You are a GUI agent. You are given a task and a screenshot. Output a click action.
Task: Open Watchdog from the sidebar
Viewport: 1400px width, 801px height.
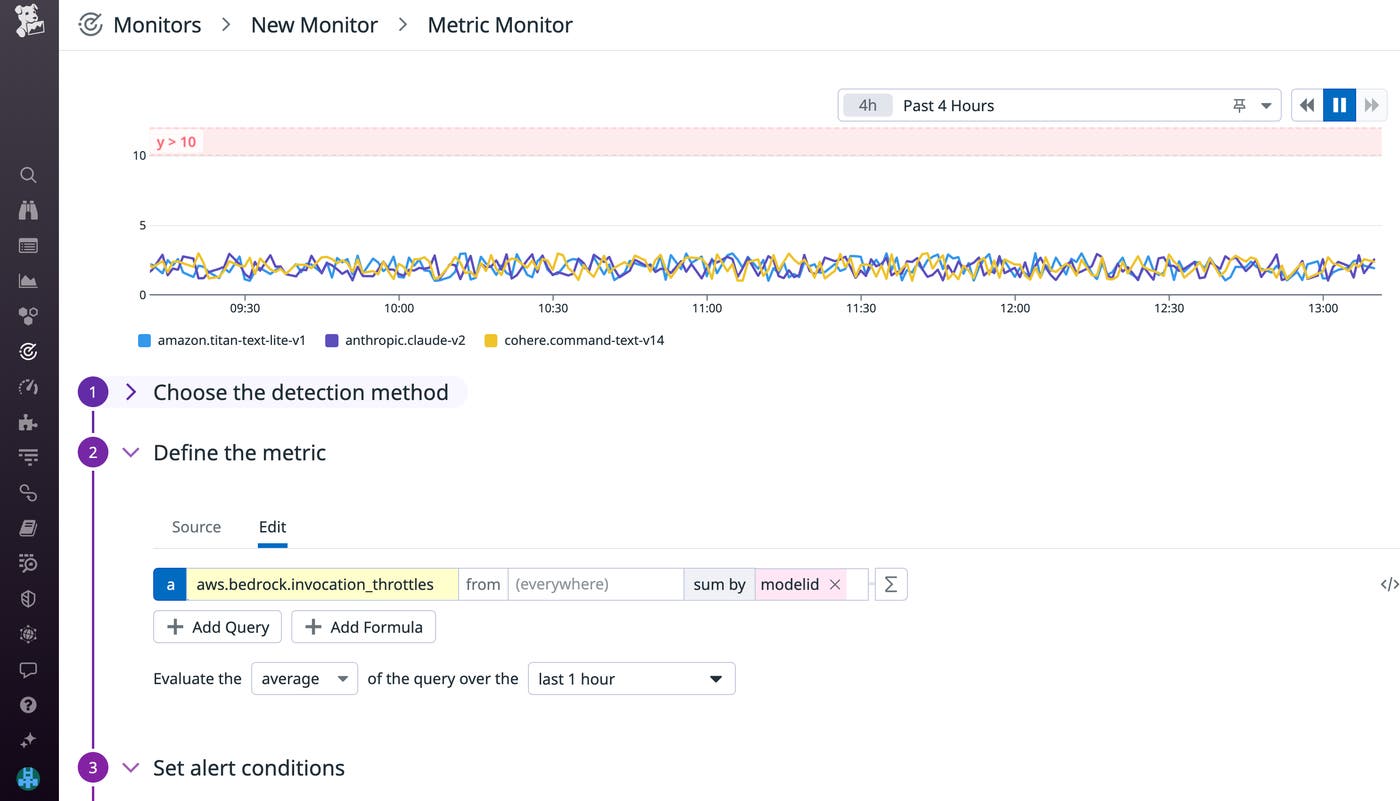tap(28, 209)
